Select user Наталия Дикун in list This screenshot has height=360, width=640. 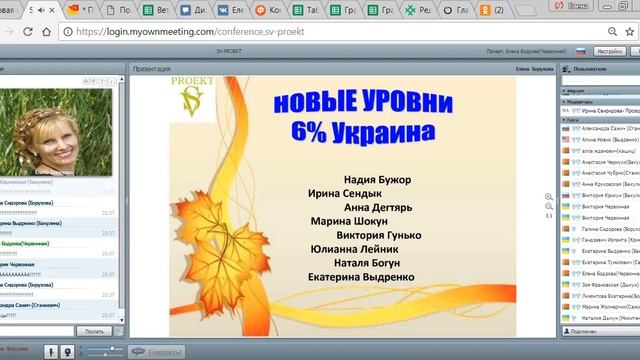601,318
